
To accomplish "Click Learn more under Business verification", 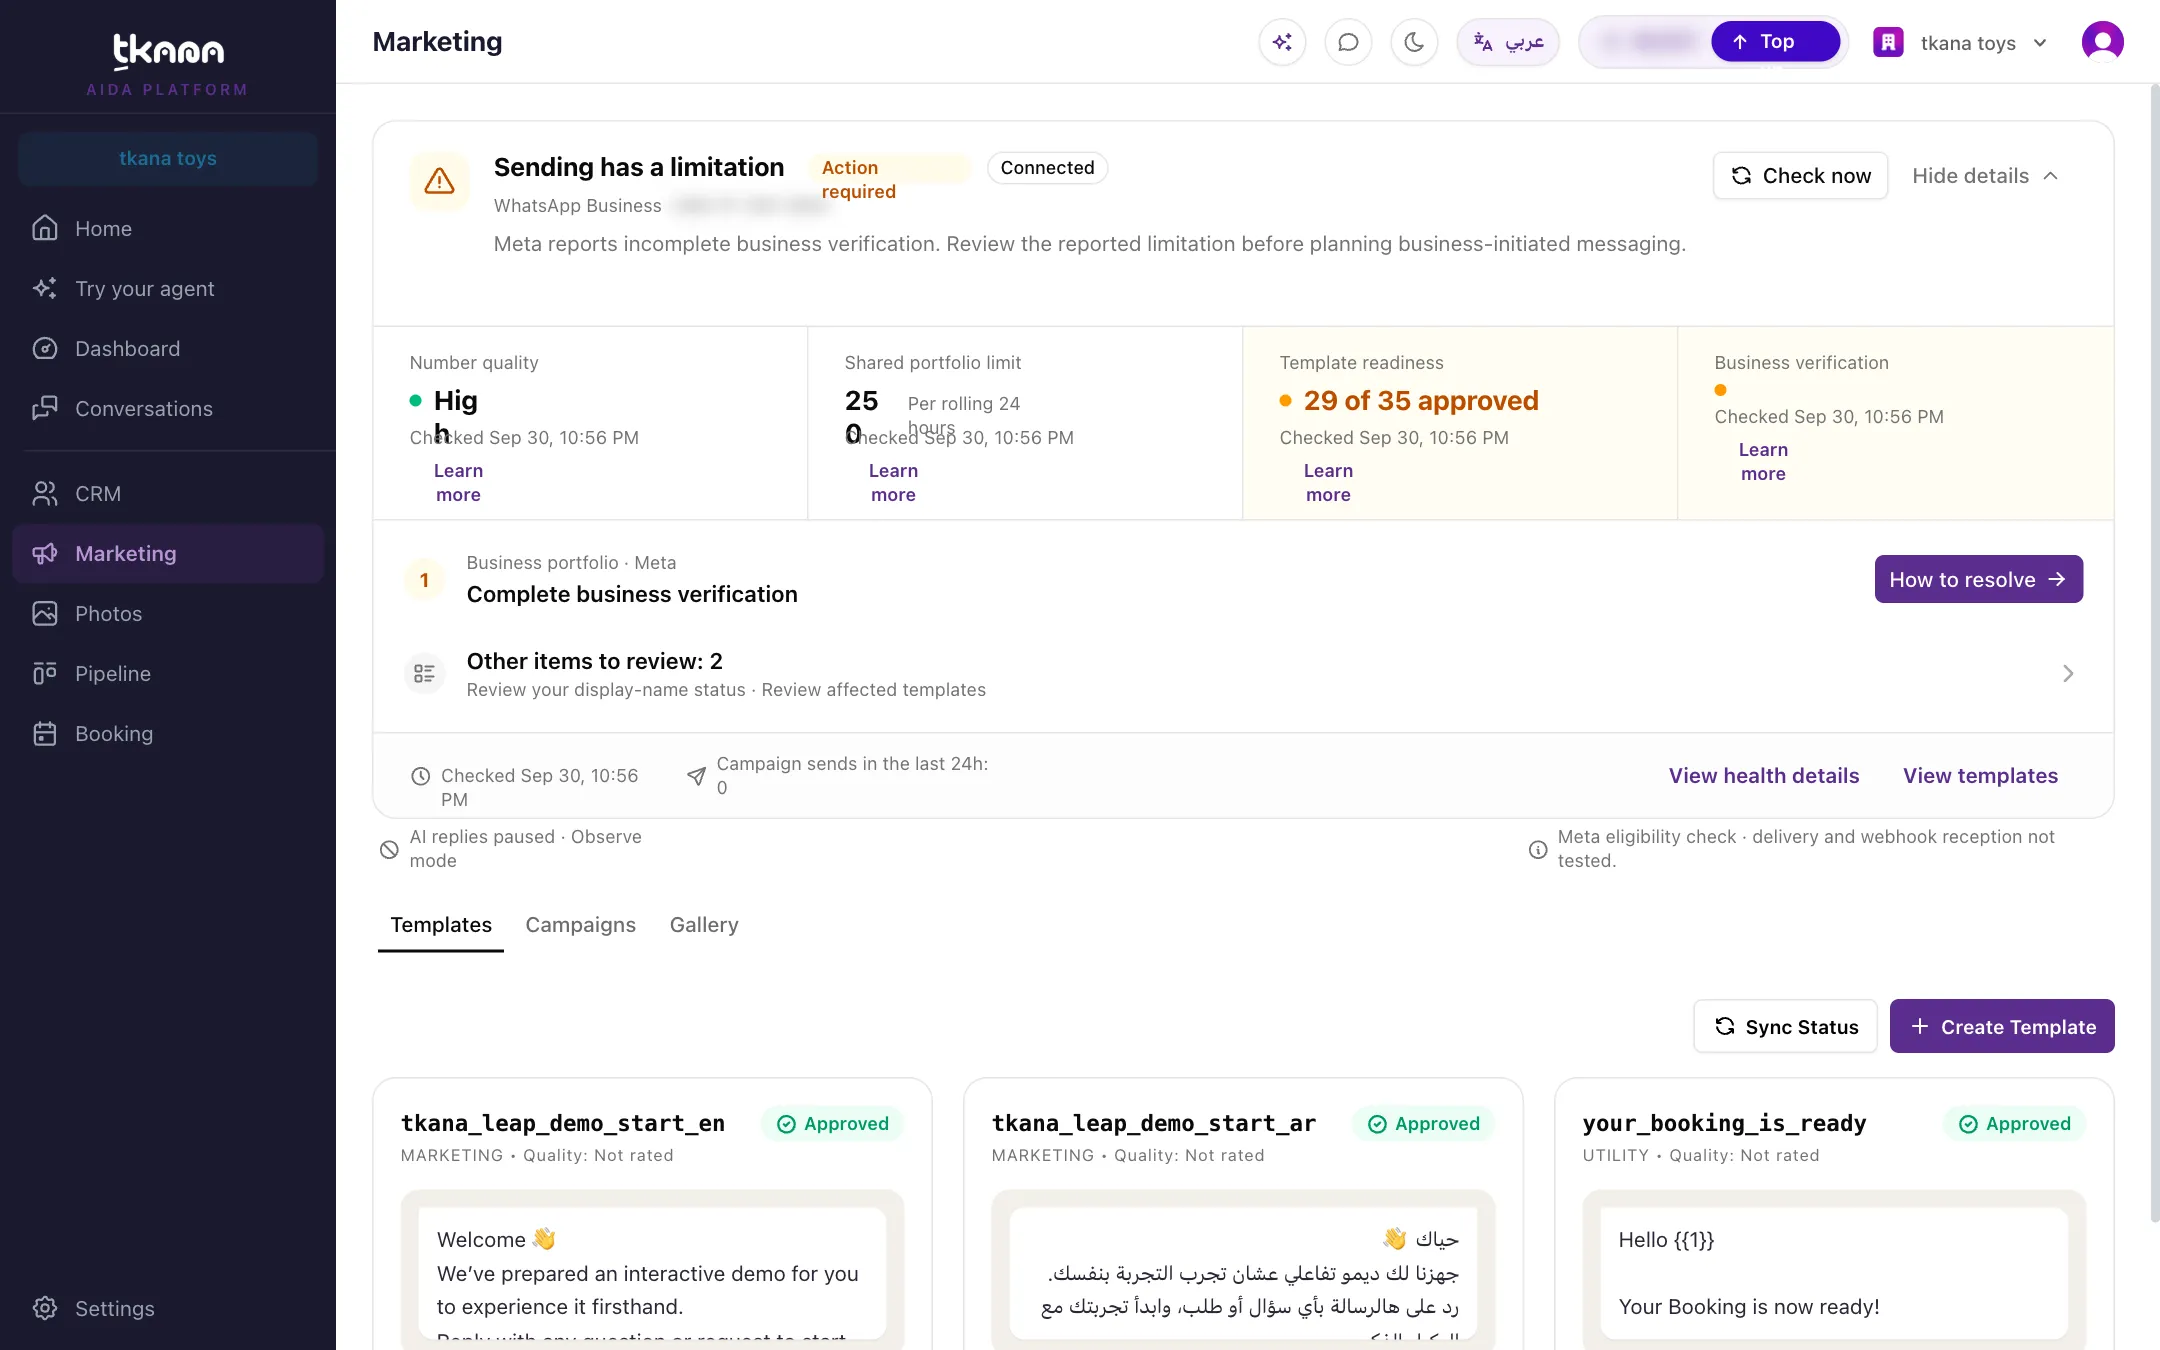I will [1763, 462].
